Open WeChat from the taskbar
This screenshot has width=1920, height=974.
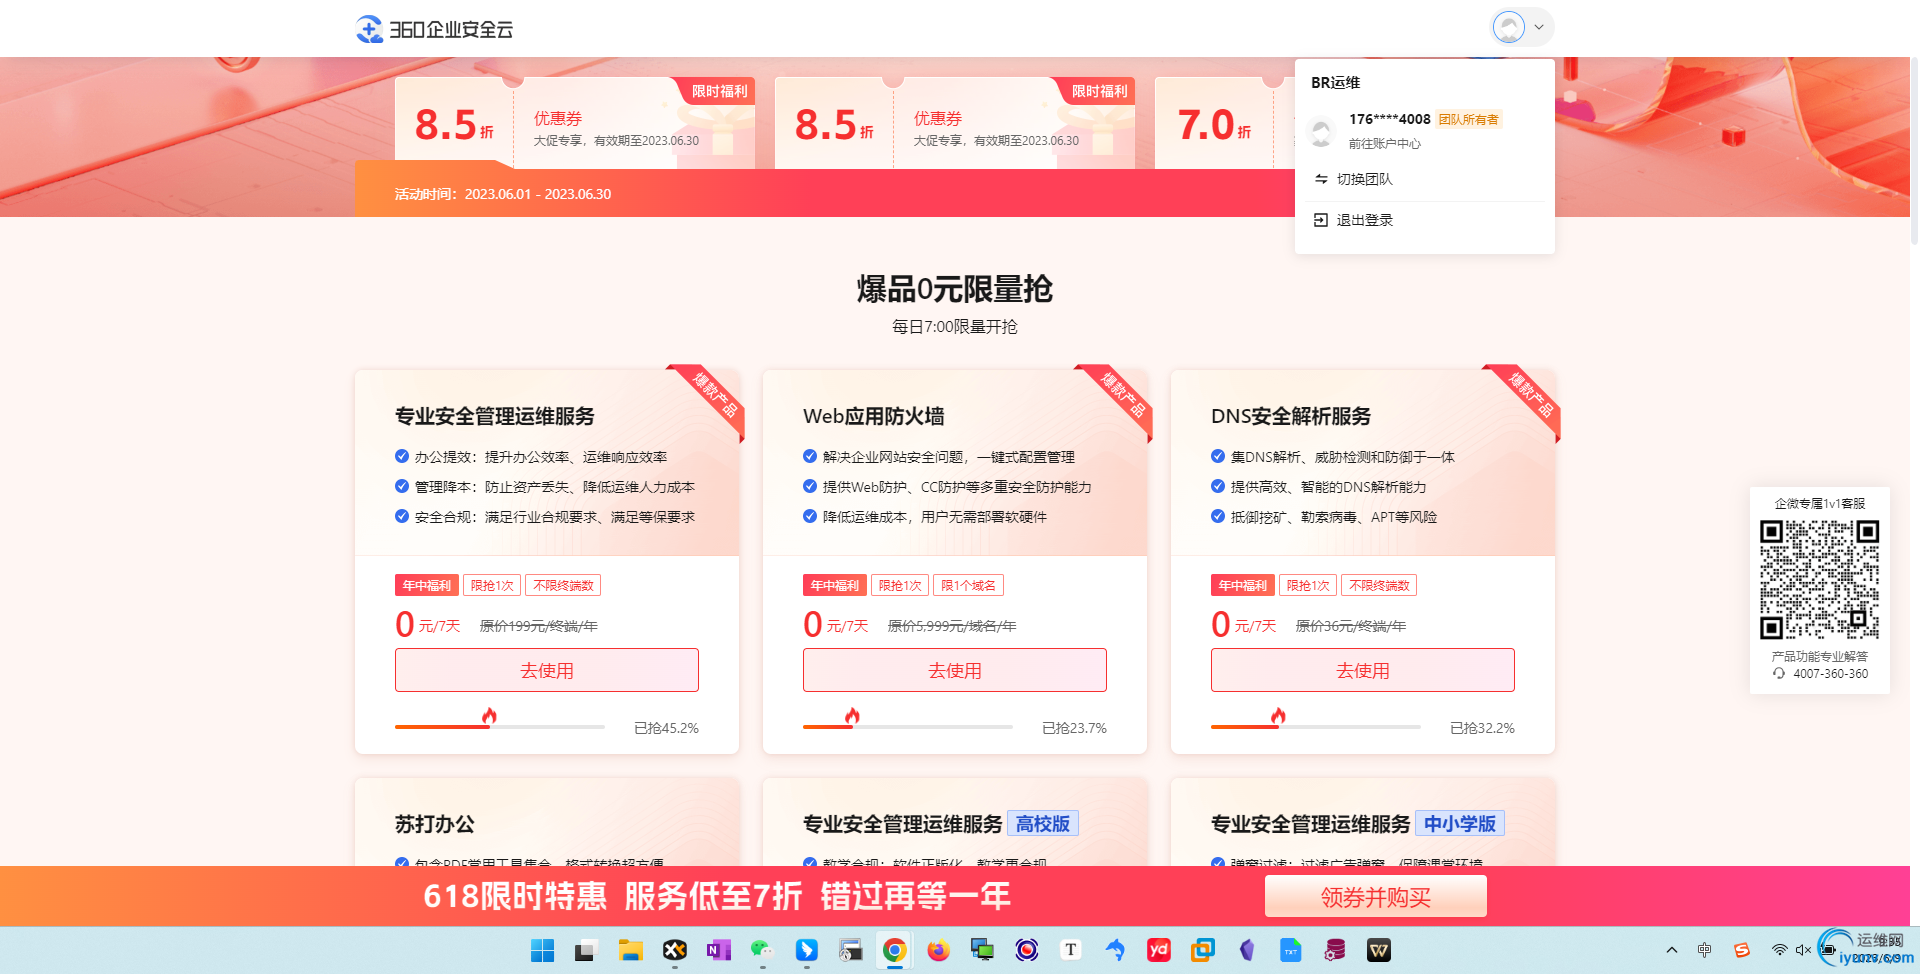(x=762, y=950)
